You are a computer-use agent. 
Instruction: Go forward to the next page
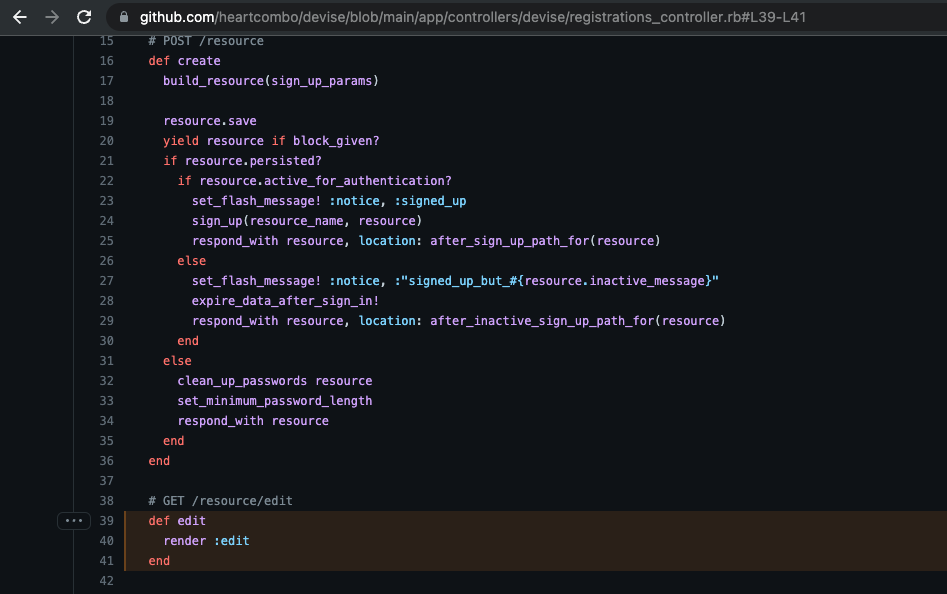52,17
